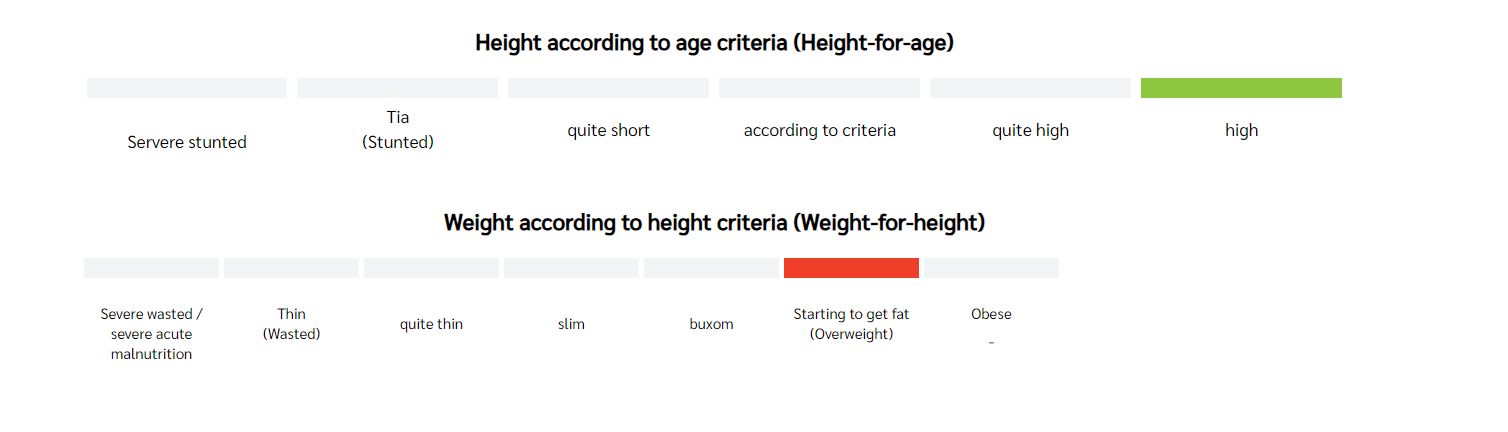Click the gray bar above 'Obese'
The height and width of the screenshot is (432, 1508).
click(991, 268)
